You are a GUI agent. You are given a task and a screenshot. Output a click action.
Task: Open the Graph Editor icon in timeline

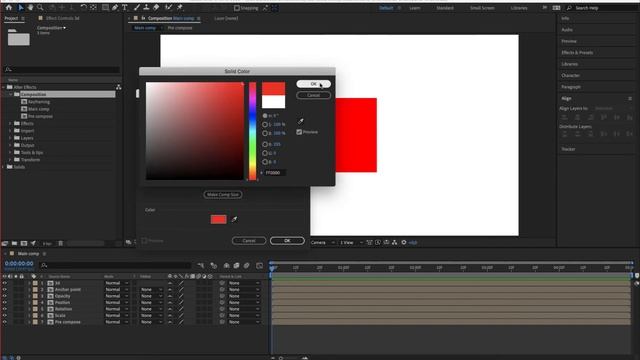[x=260, y=266]
